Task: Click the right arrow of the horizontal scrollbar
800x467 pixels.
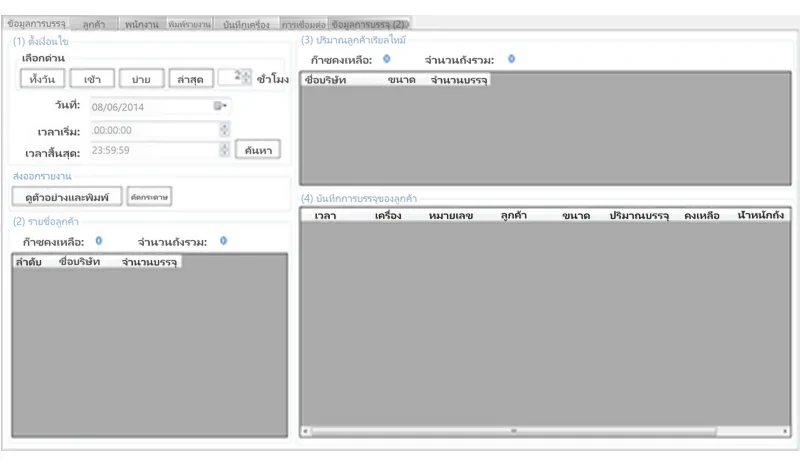Action: [785, 431]
